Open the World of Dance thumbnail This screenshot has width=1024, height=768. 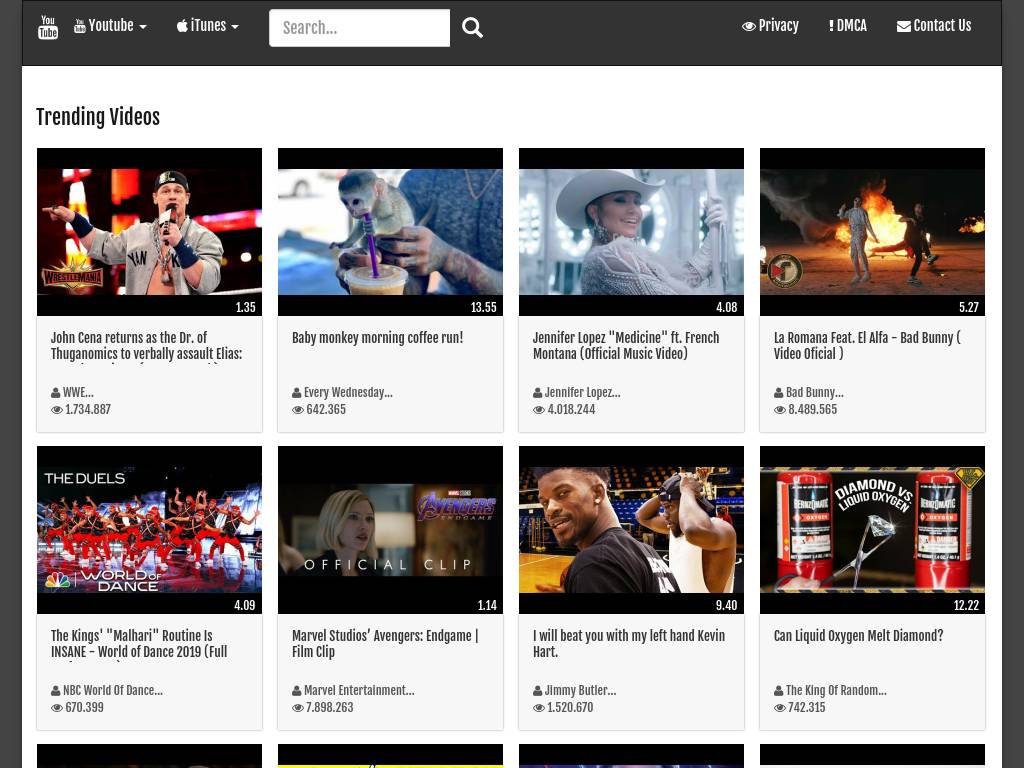tap(150, 530)
